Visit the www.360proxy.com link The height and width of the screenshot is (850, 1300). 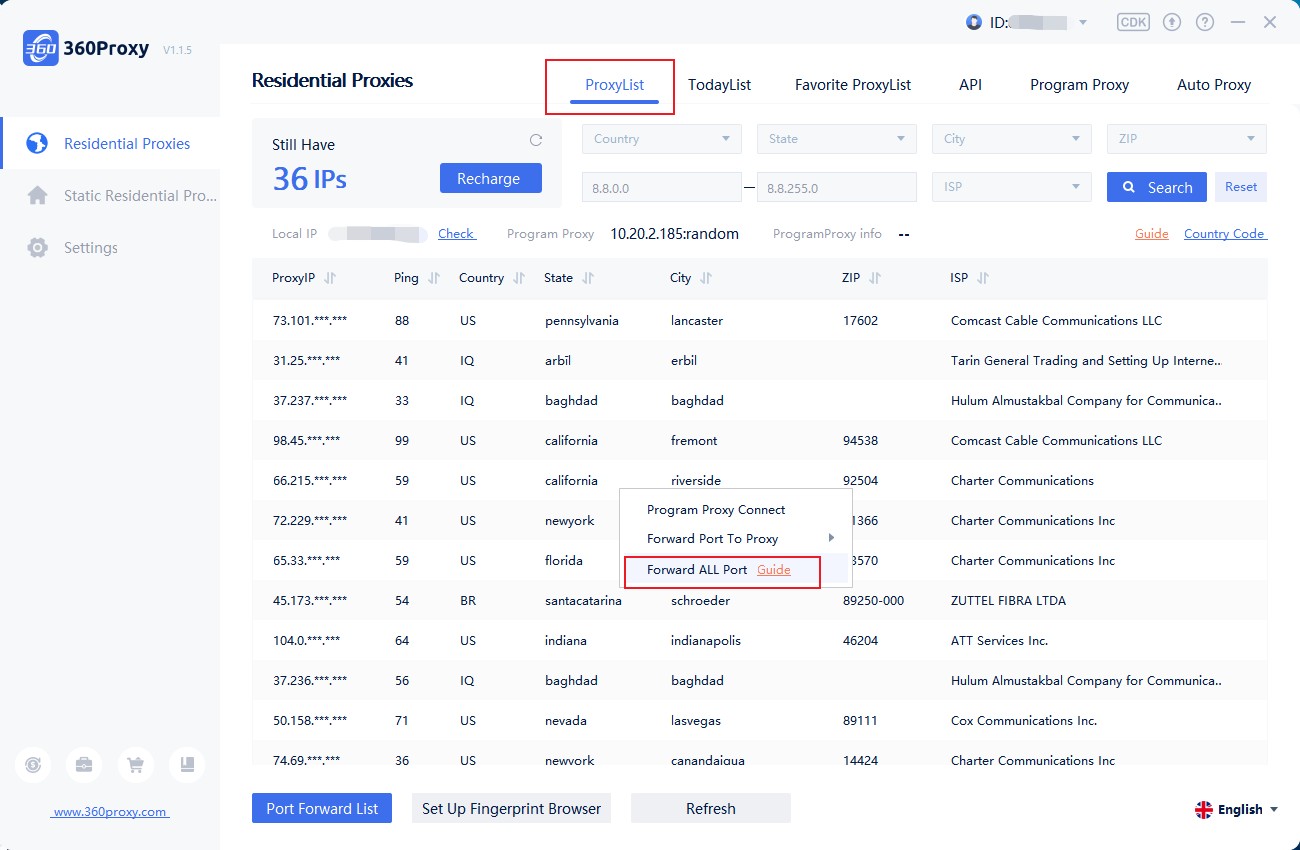(x=110, y=812)
